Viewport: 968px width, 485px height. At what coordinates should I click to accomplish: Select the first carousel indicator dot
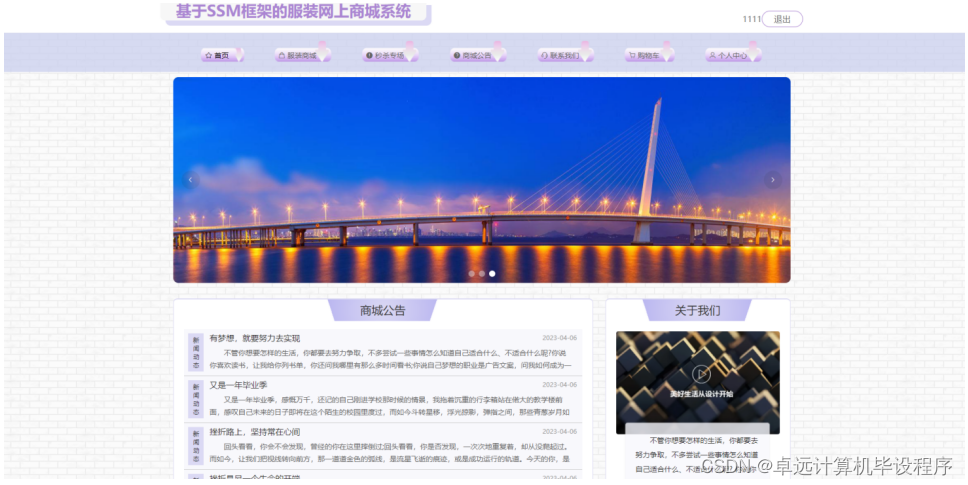pos(472,273)
